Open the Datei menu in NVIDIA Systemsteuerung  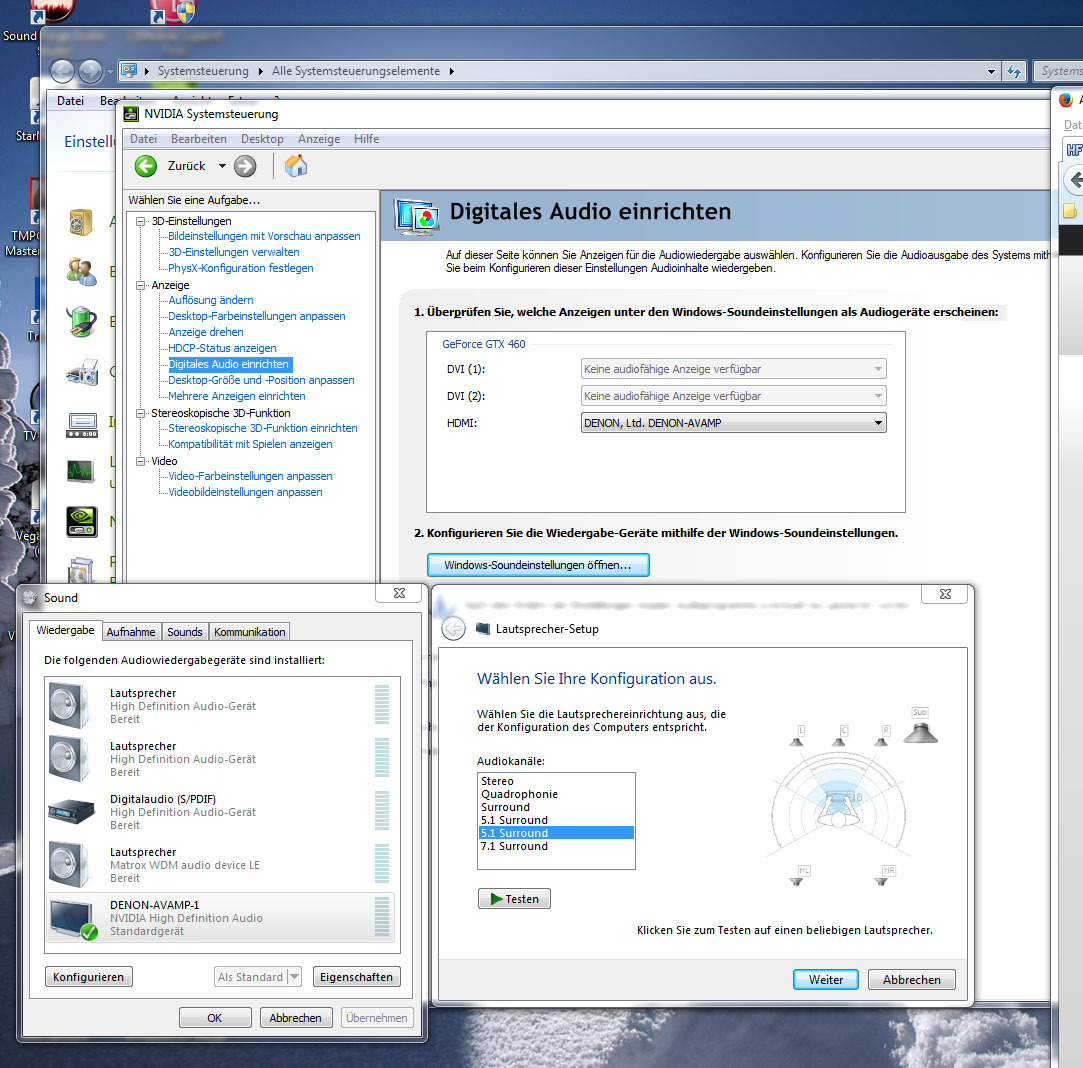(143, 139)
